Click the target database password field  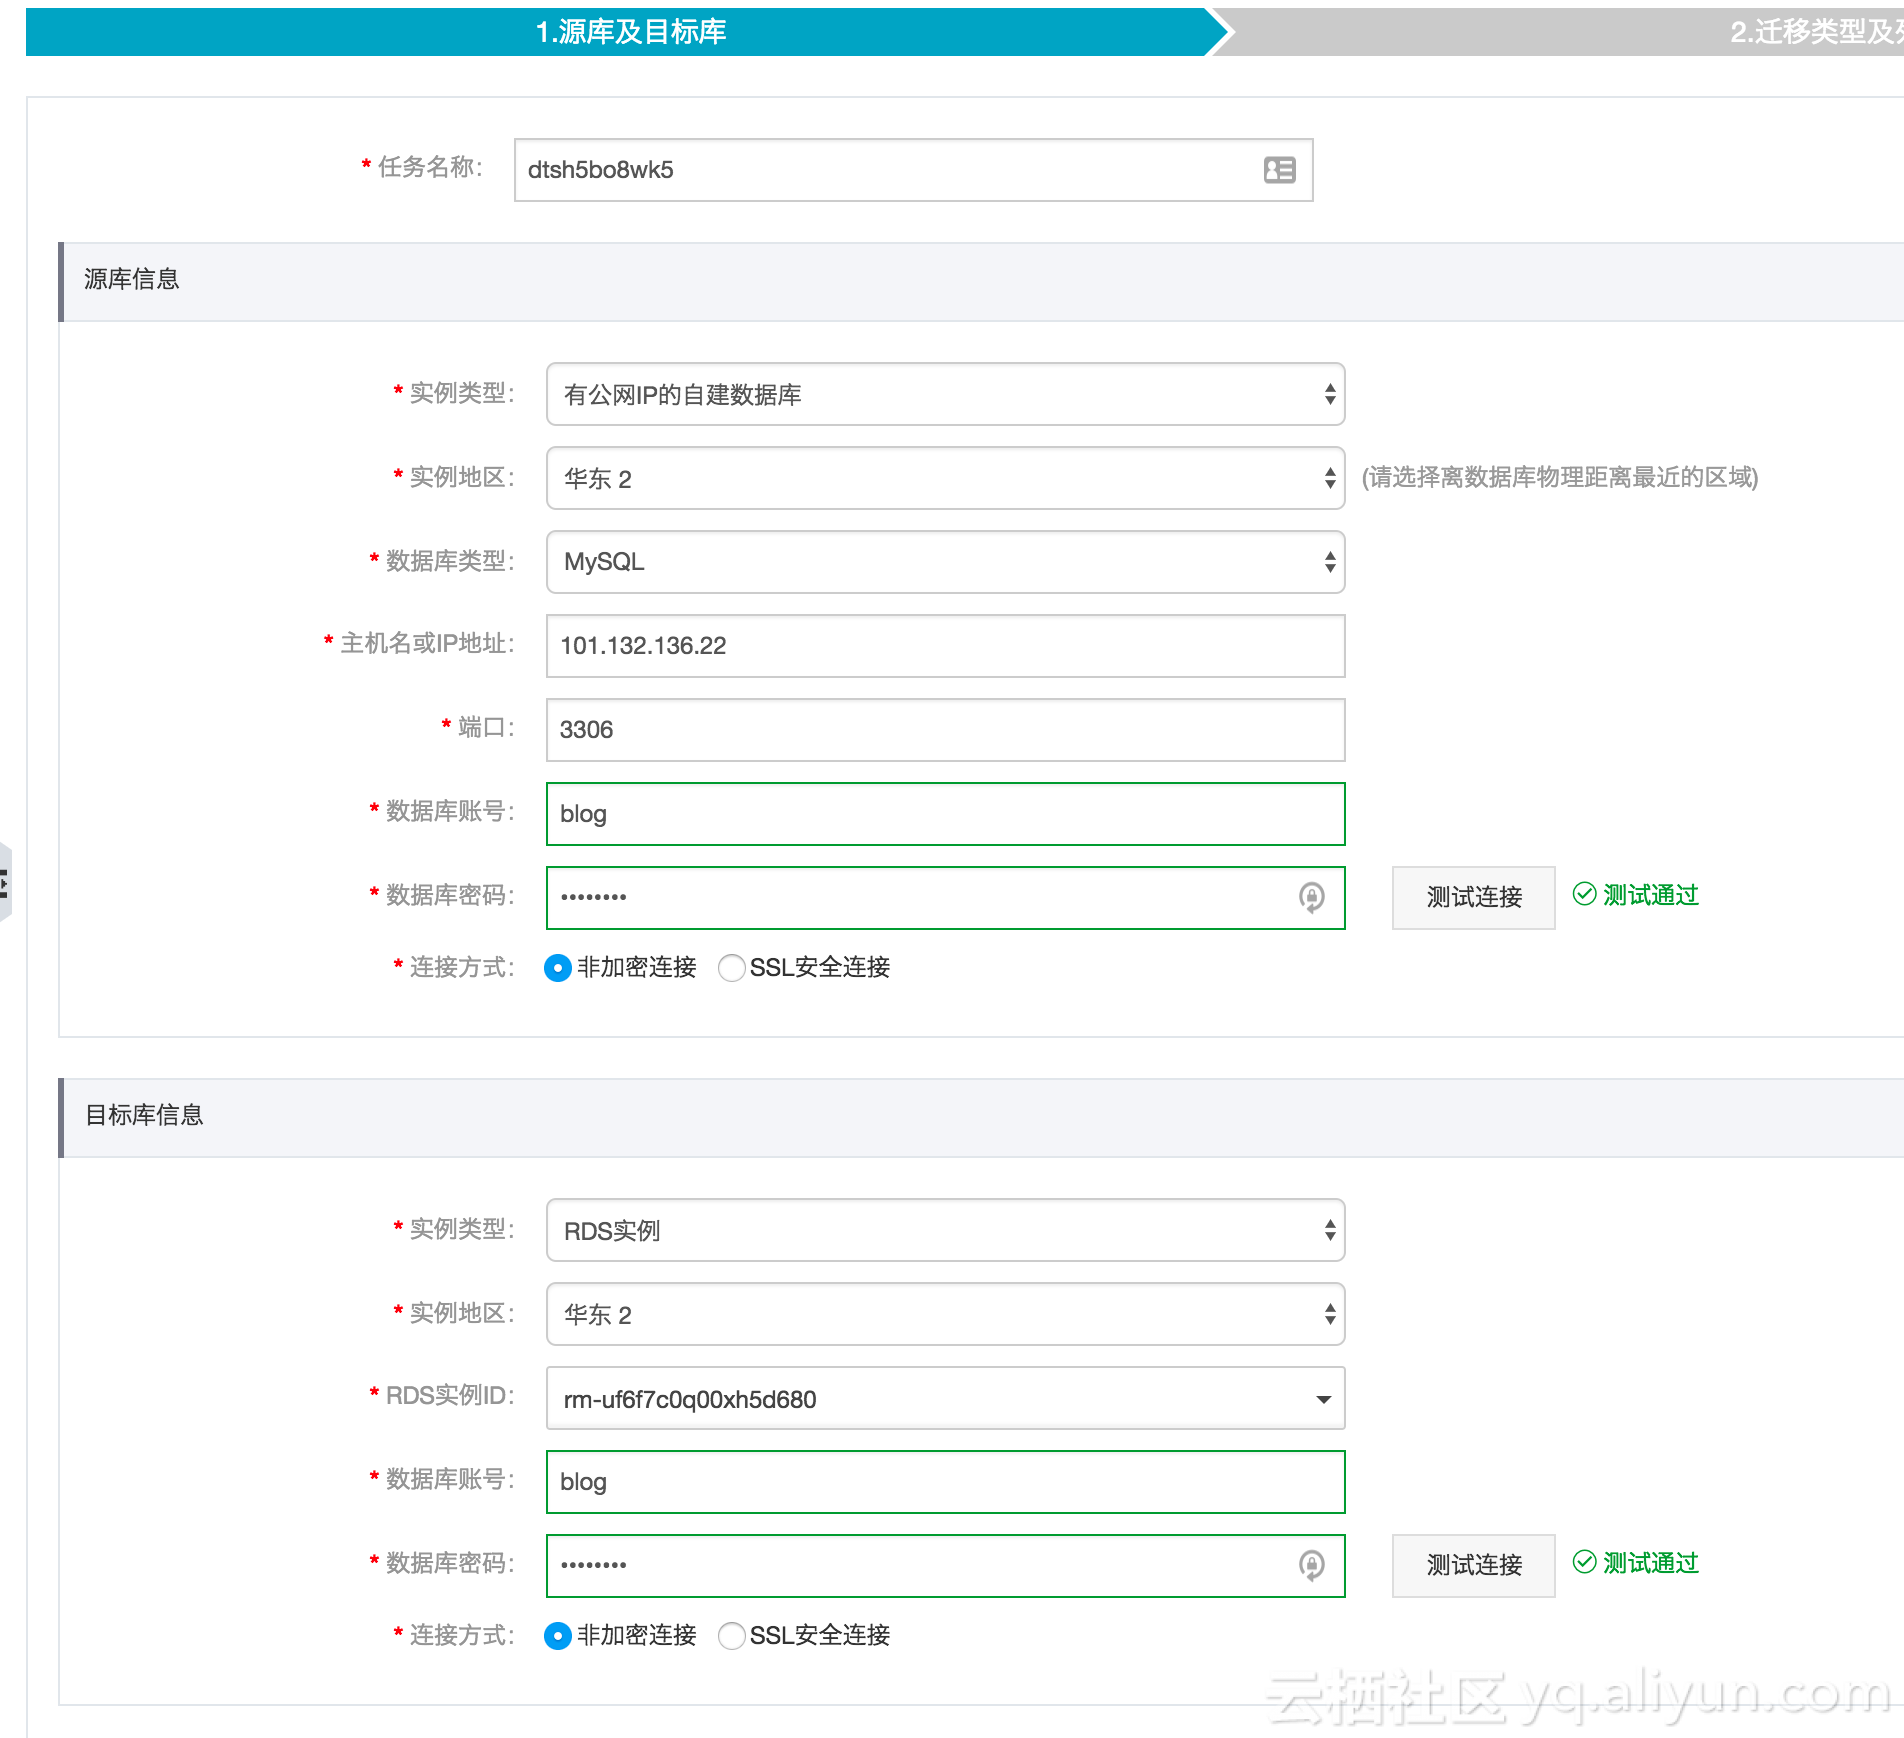point(945,1566)
